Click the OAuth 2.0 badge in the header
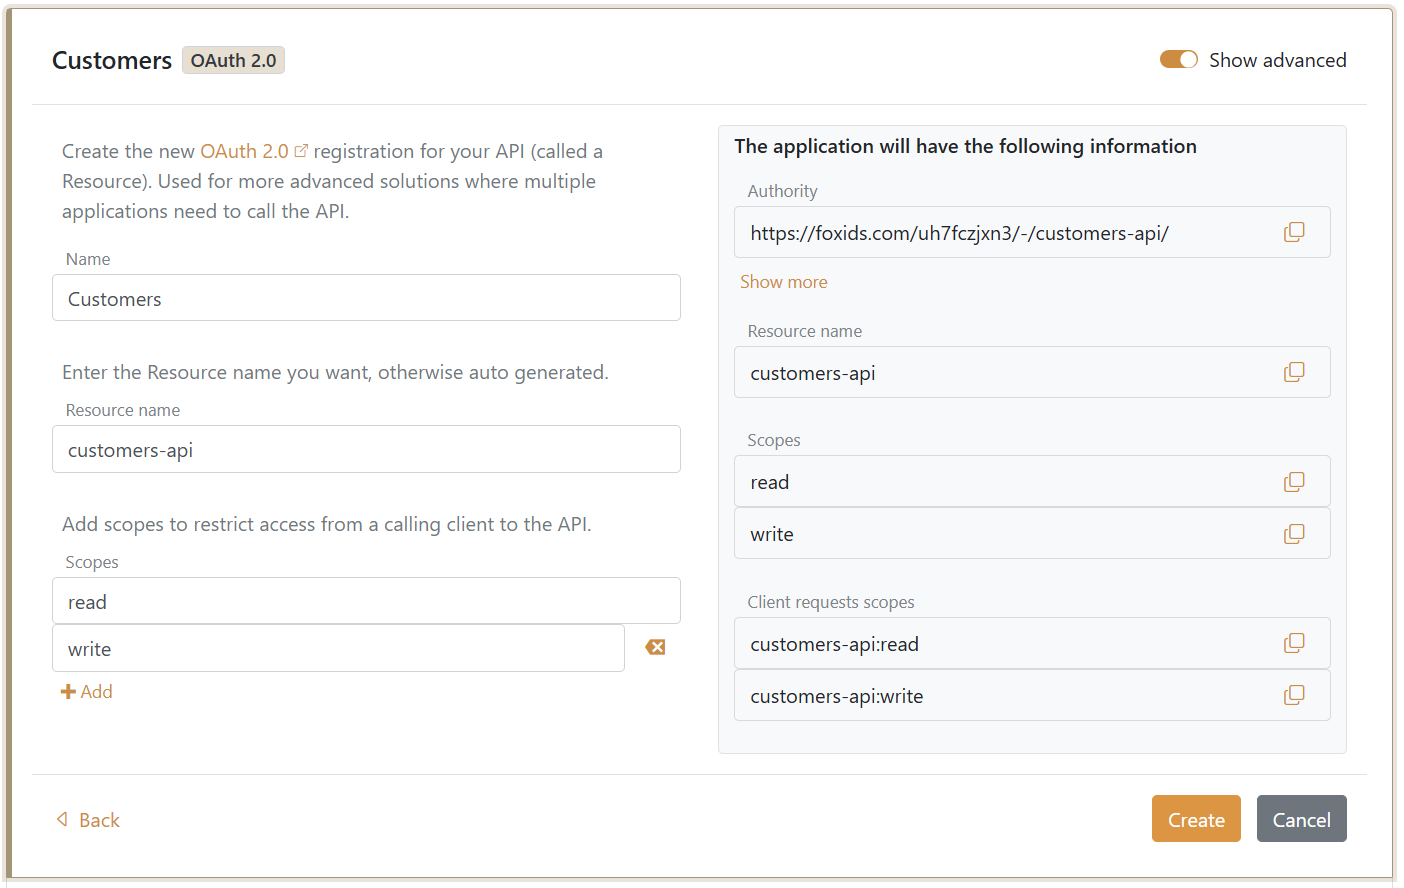This screenshot has width=1404, height=888. click(233, 60)
